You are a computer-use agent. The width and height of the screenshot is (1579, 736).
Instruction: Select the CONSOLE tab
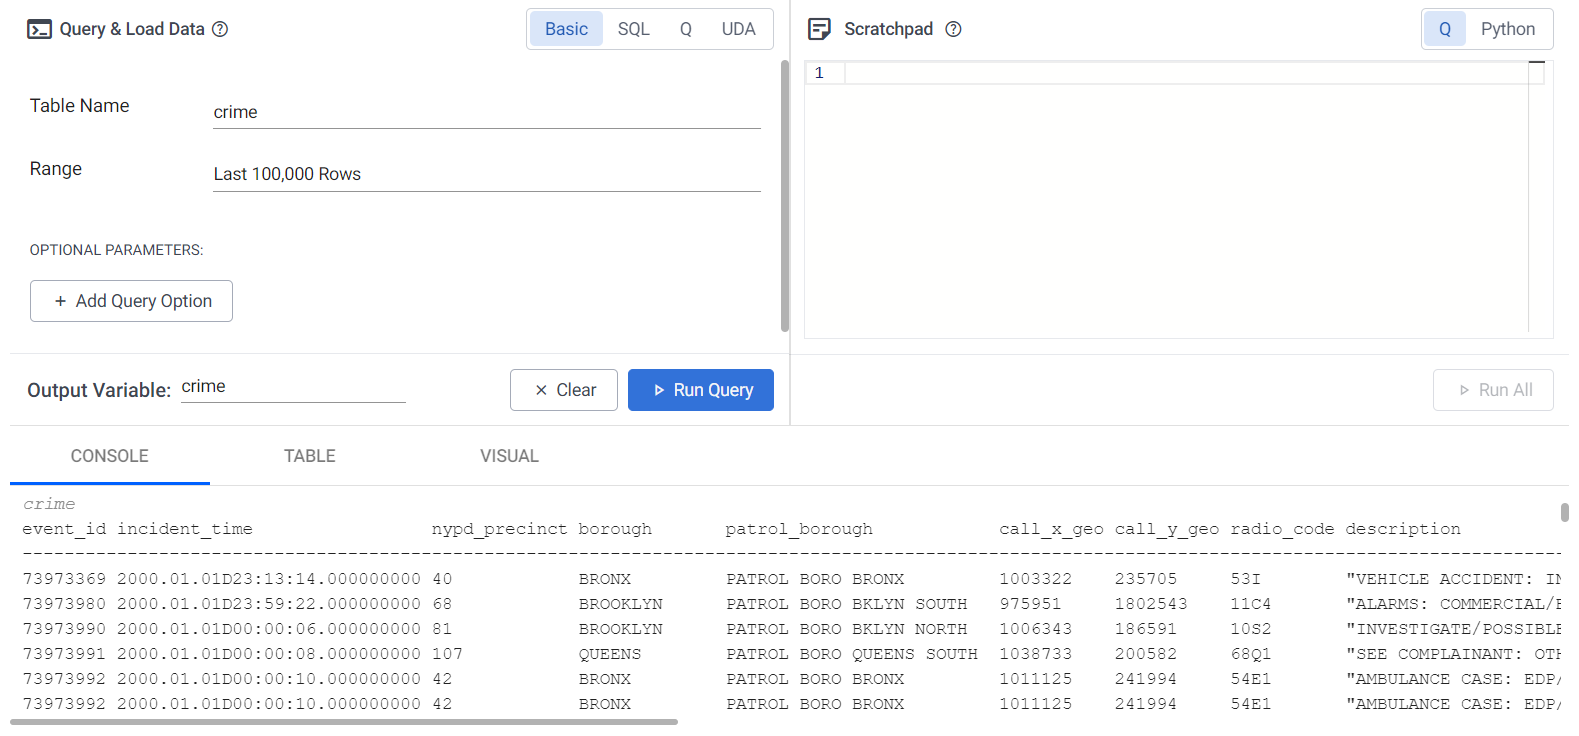point(109,456)
